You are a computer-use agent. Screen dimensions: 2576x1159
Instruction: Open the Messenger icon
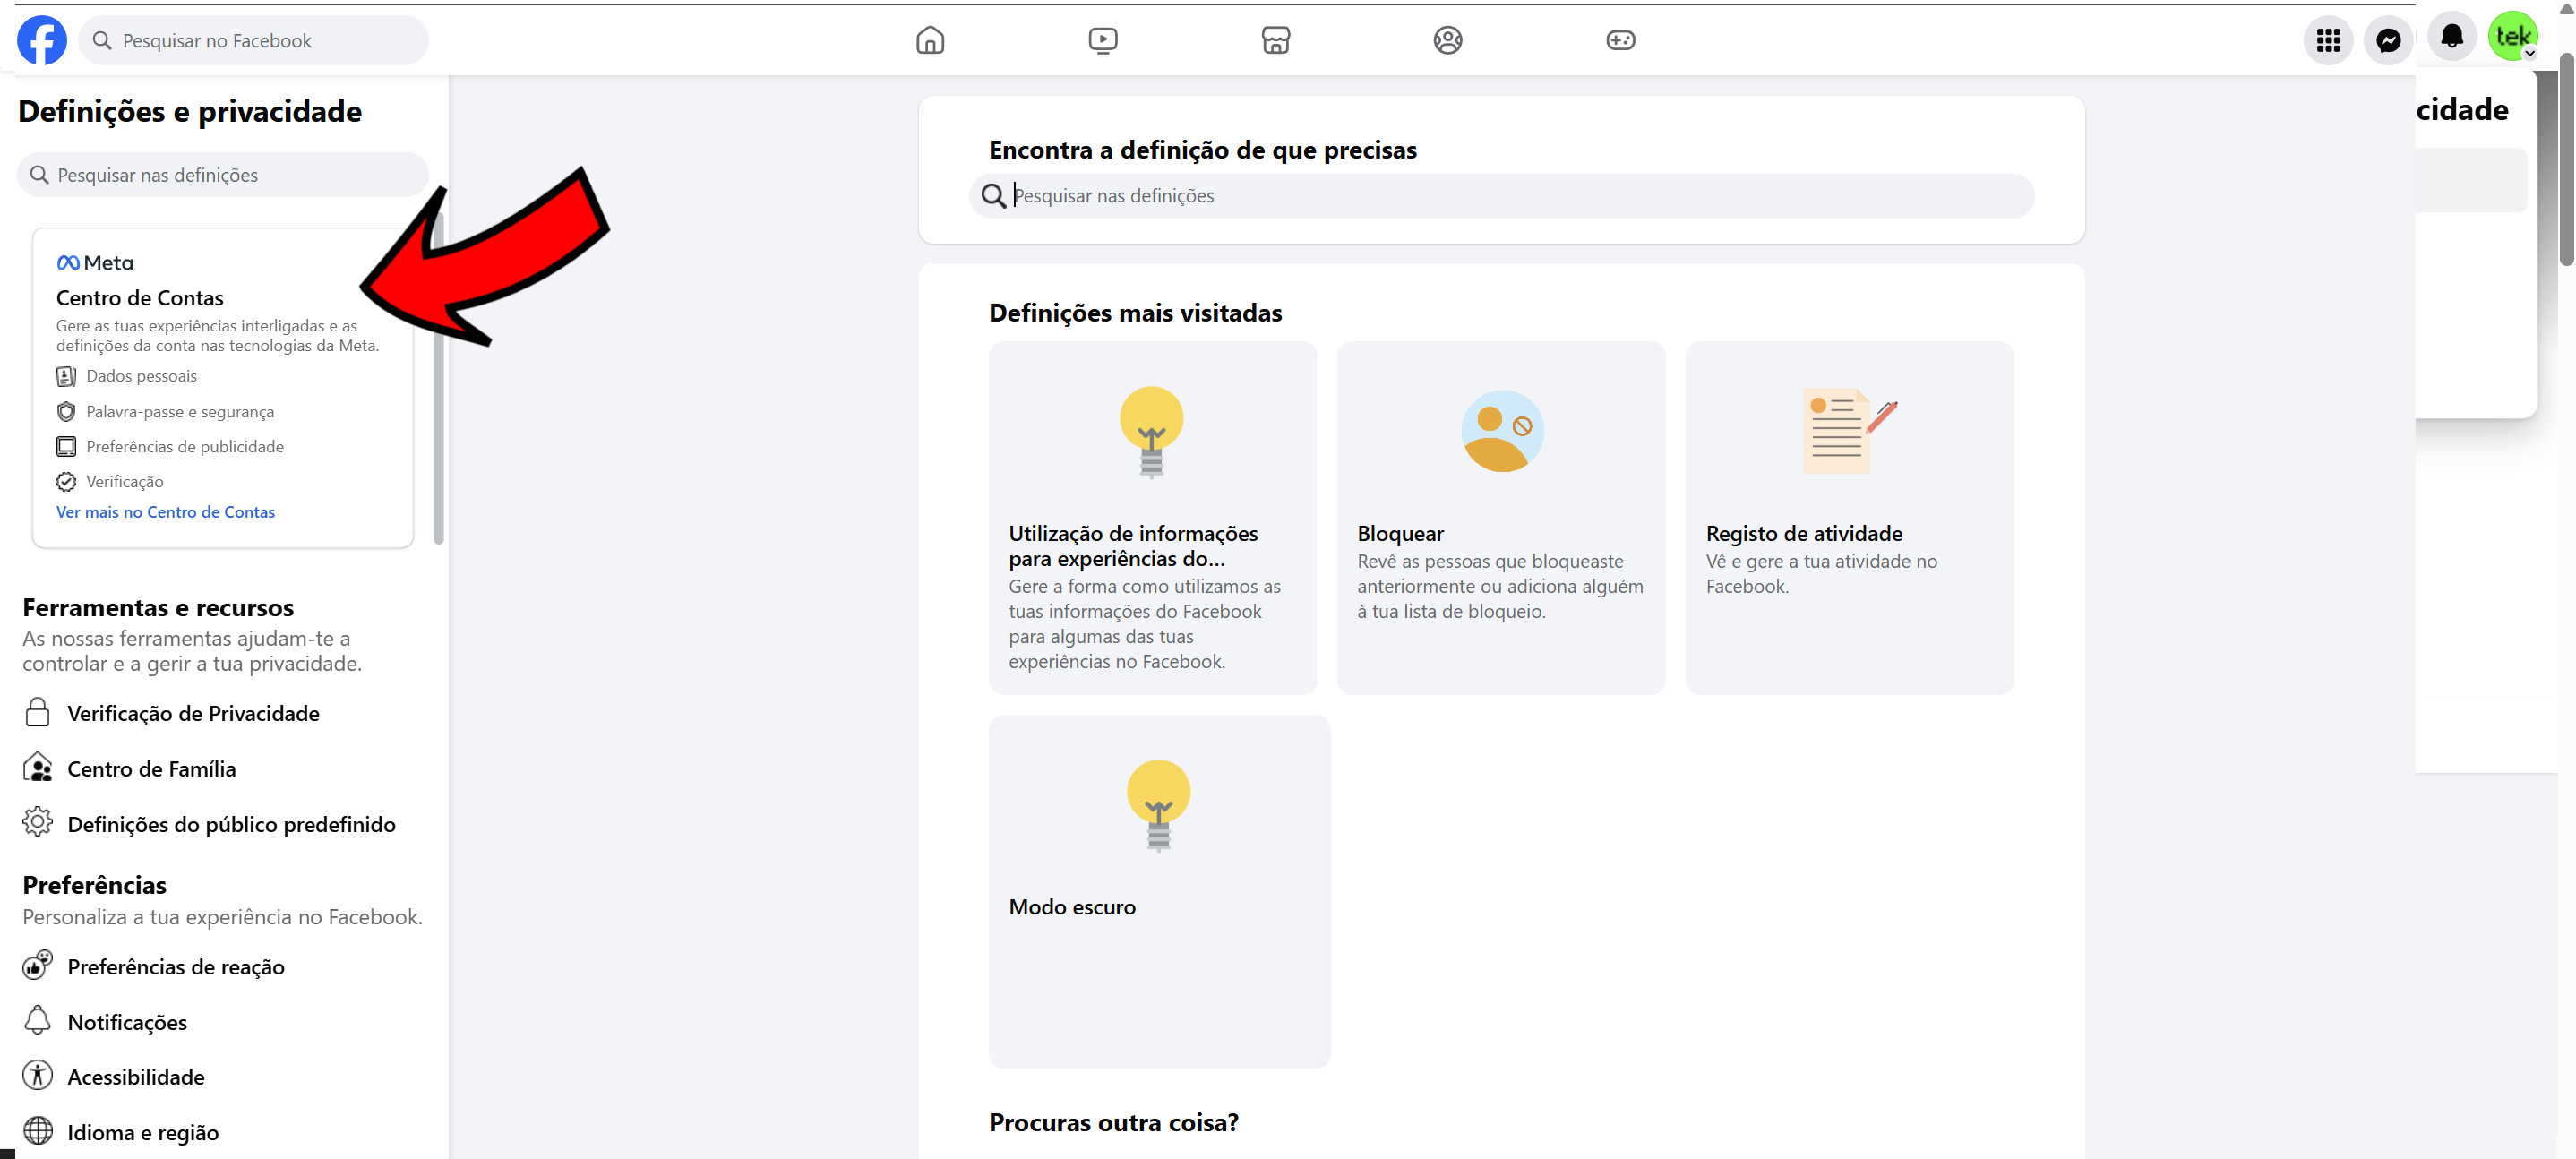point(2388,40)
